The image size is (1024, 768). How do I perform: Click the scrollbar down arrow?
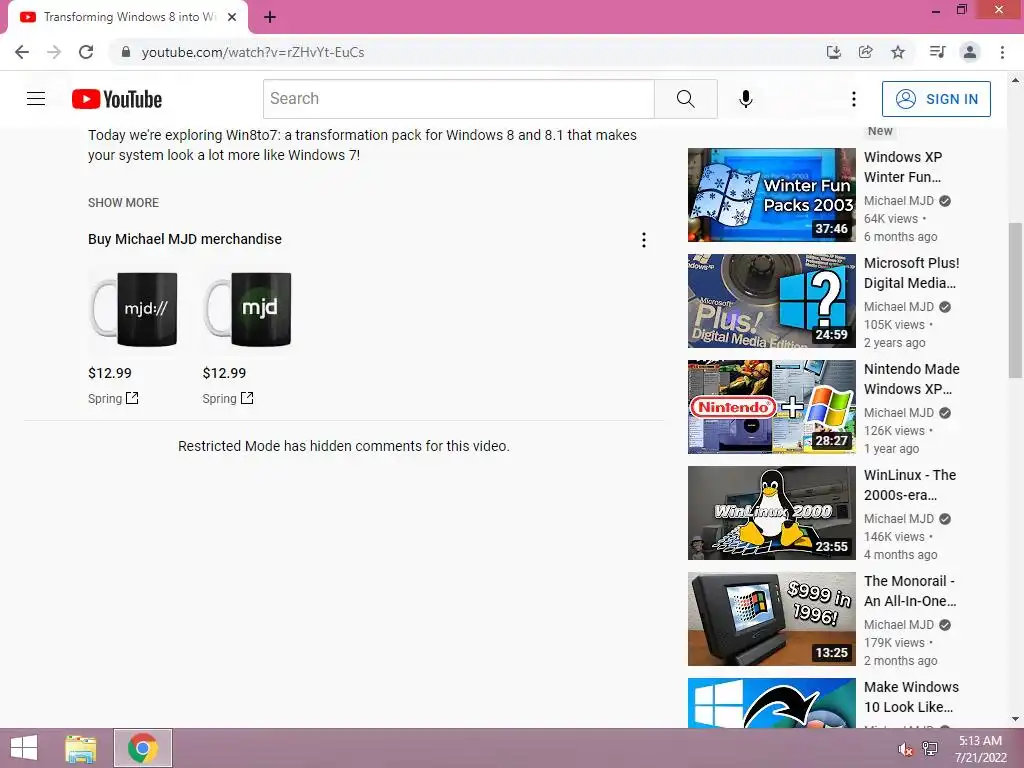coord(1015,719)
